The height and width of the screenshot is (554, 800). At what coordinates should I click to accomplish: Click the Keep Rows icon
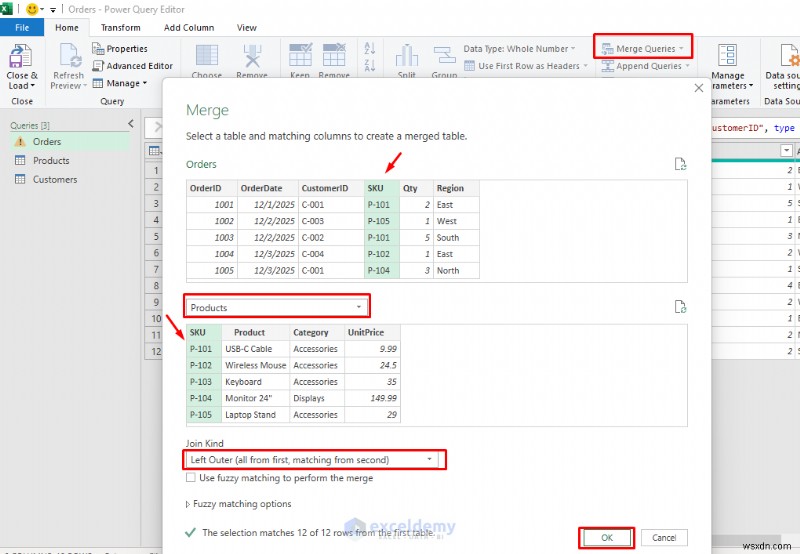pos(301,55)
